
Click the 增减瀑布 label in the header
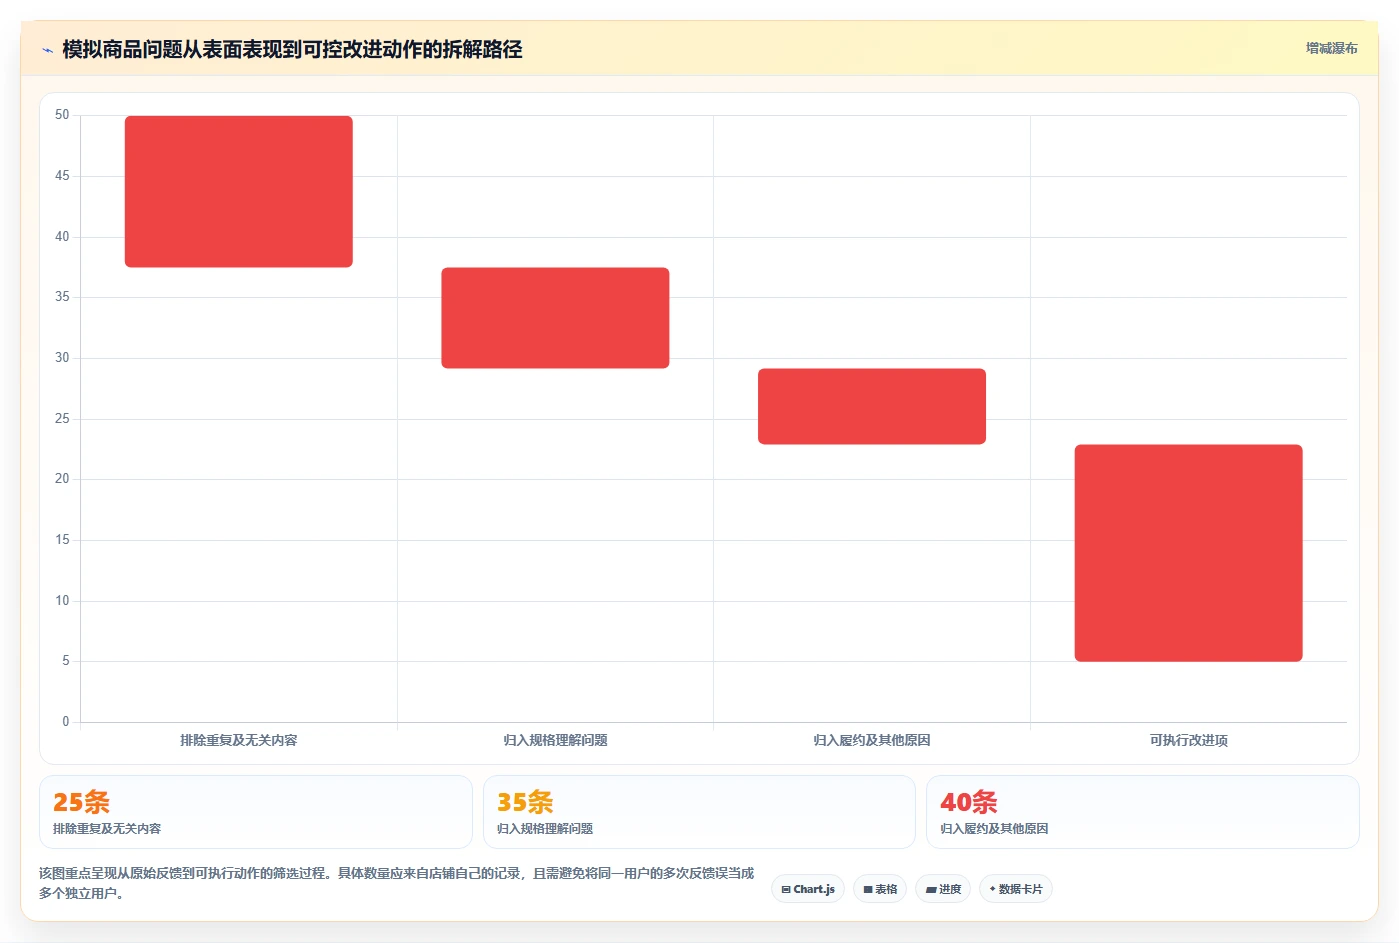tap(1331, 48)
